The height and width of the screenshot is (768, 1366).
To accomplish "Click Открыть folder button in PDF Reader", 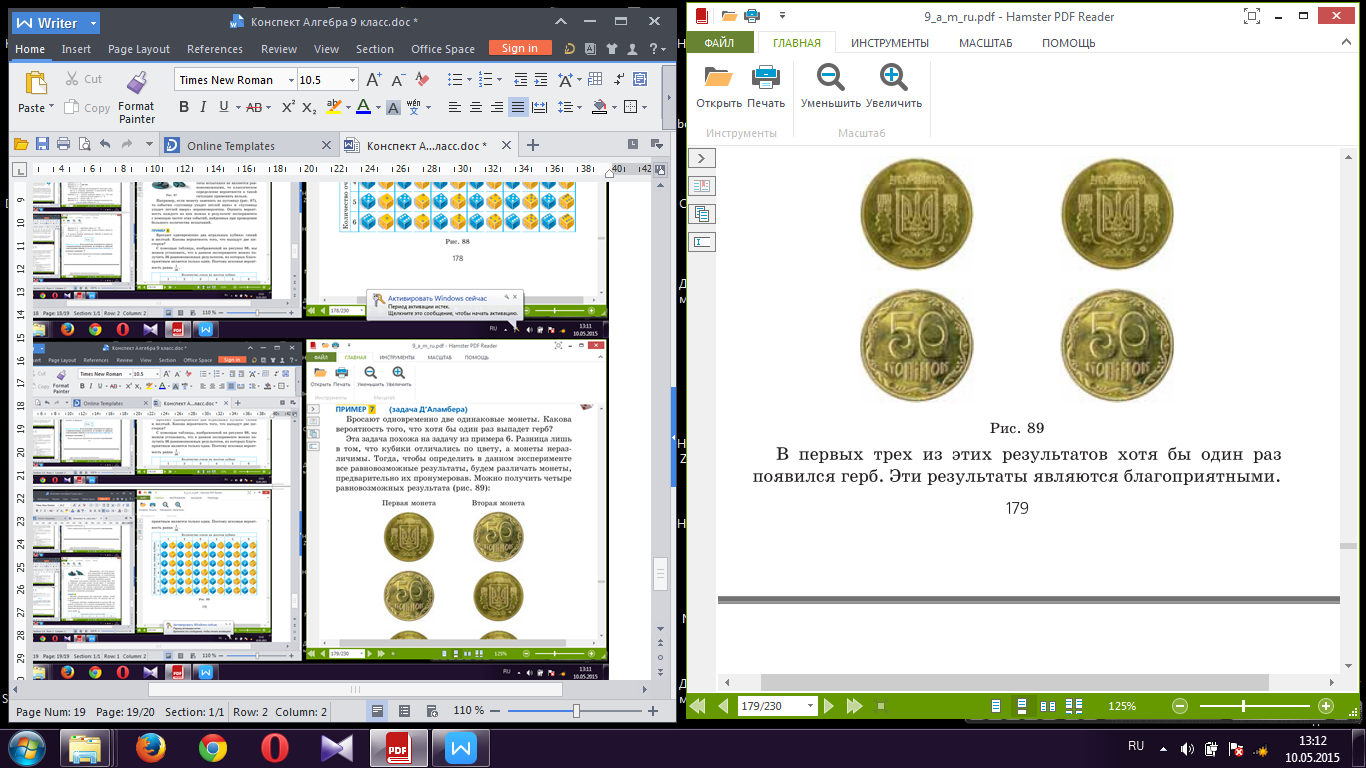I will tap(719, 86).
